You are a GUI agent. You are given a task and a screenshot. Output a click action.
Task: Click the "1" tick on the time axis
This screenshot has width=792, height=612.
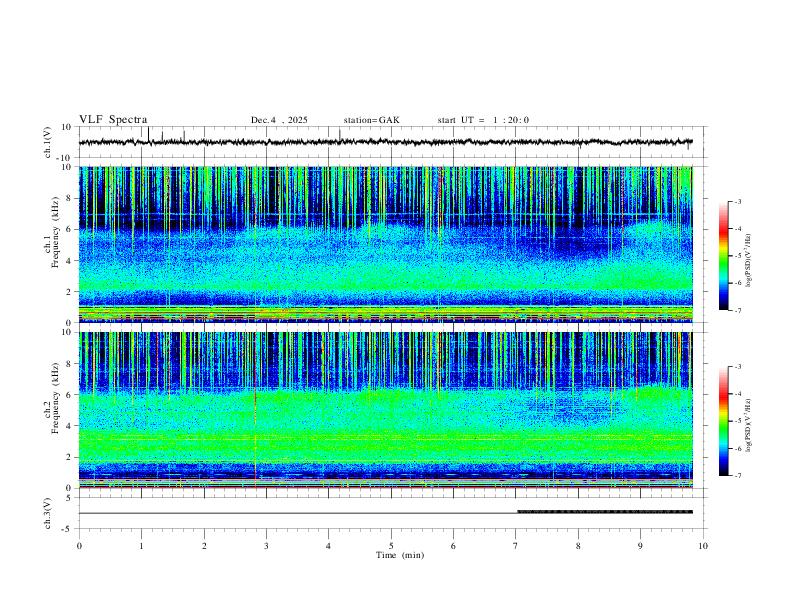(x=142, y=546)
